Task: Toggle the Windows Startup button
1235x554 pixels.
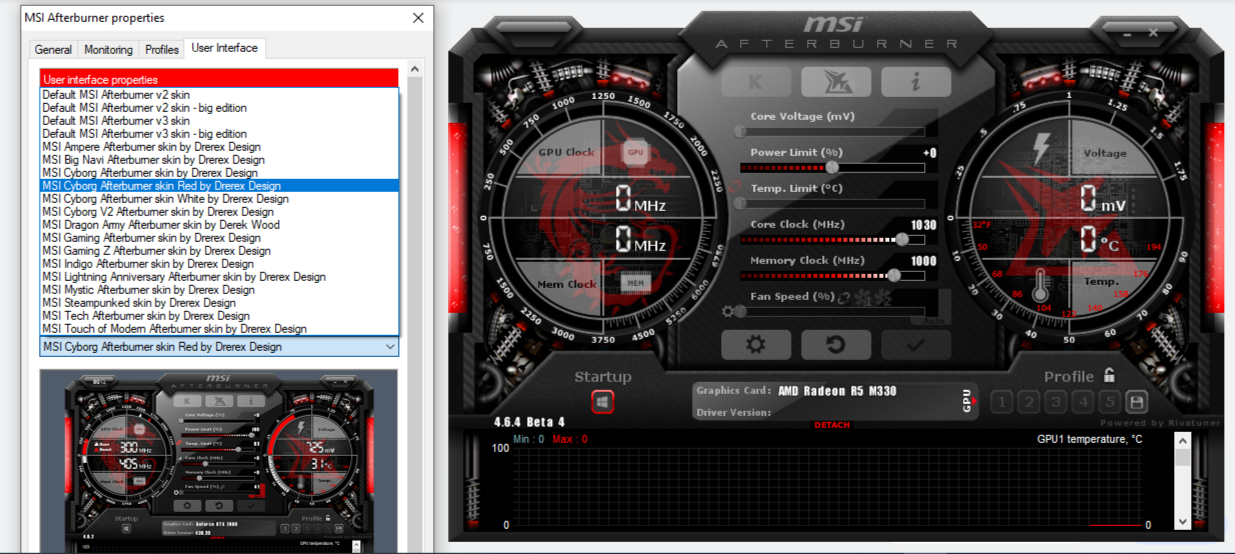Action: pos(602,402)
